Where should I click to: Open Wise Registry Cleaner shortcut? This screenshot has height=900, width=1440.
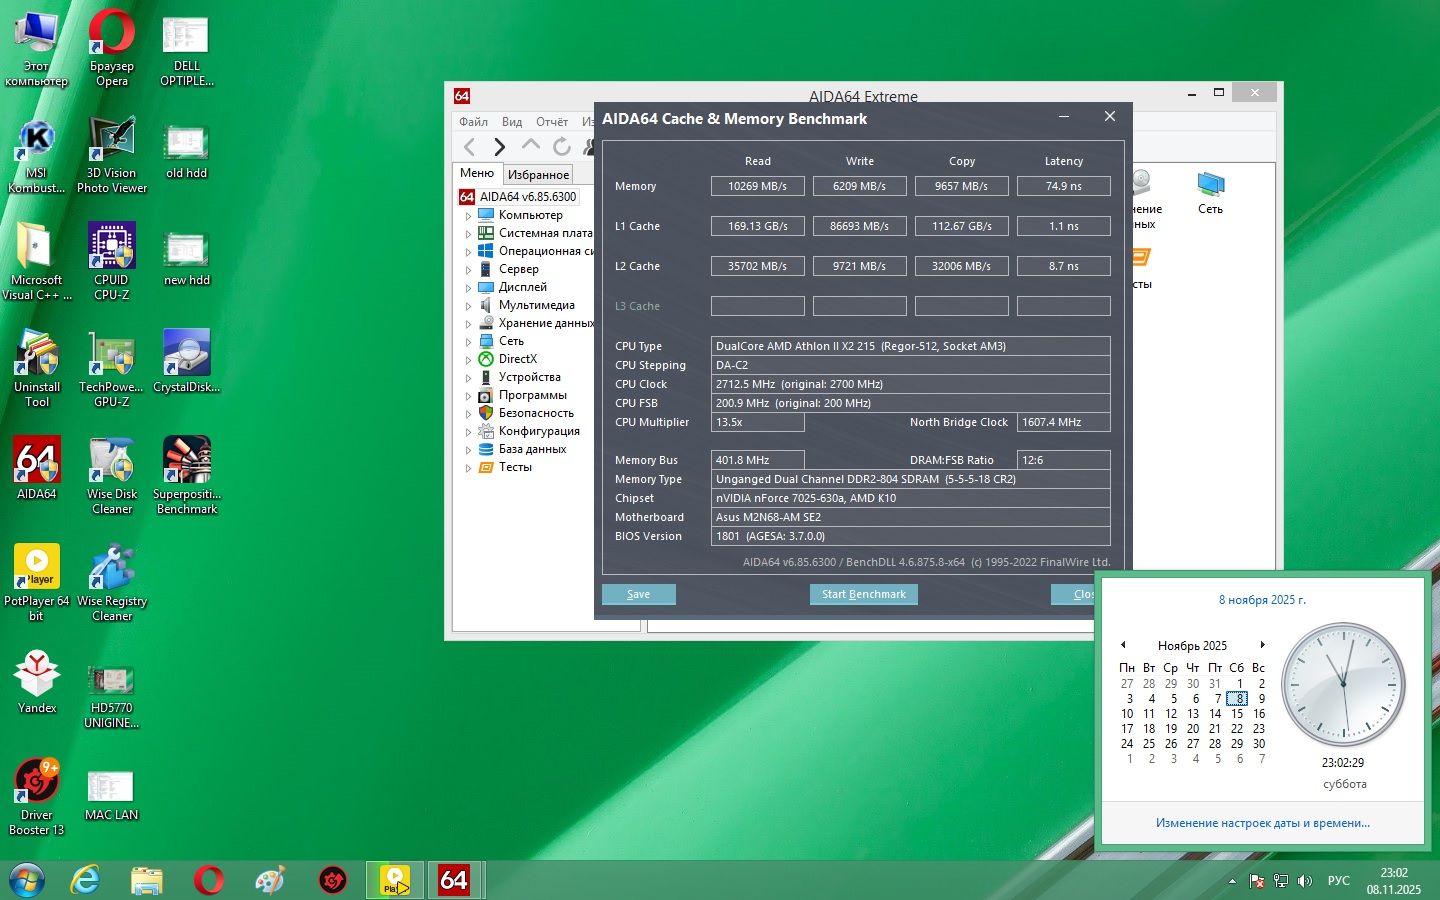pos(112,583)
